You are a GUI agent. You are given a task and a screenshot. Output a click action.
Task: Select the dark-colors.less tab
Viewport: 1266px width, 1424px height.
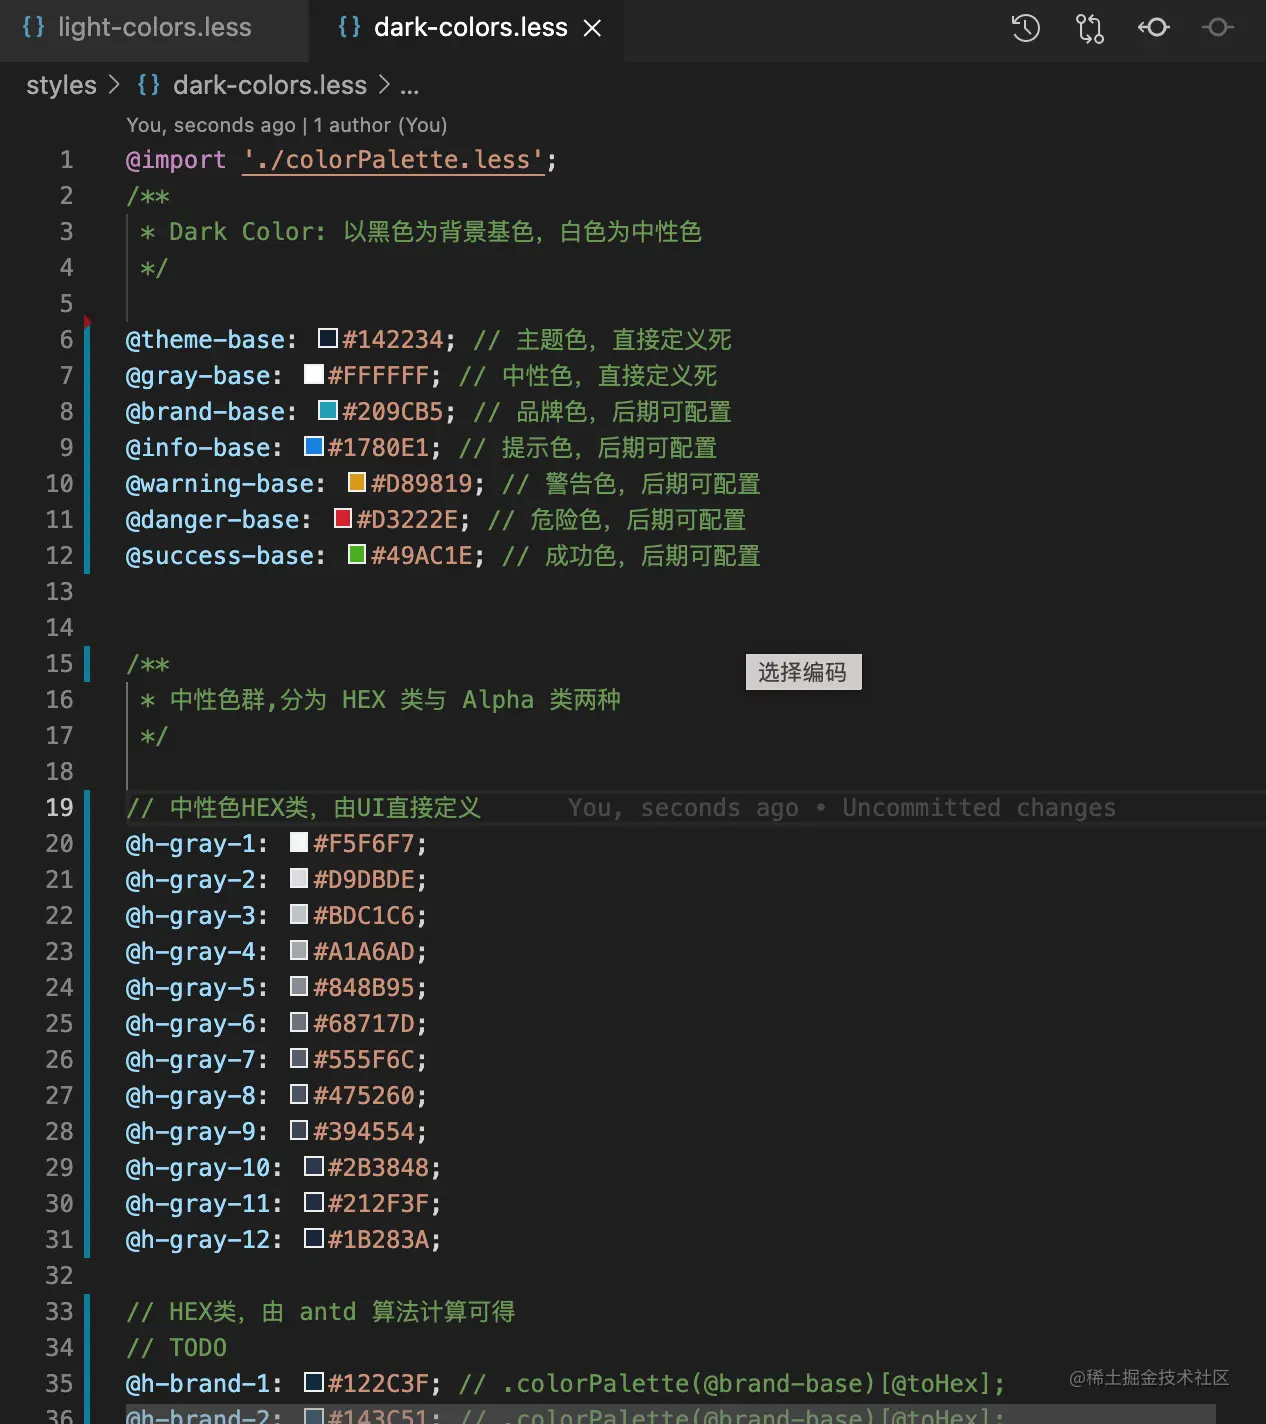click(470, 27)
